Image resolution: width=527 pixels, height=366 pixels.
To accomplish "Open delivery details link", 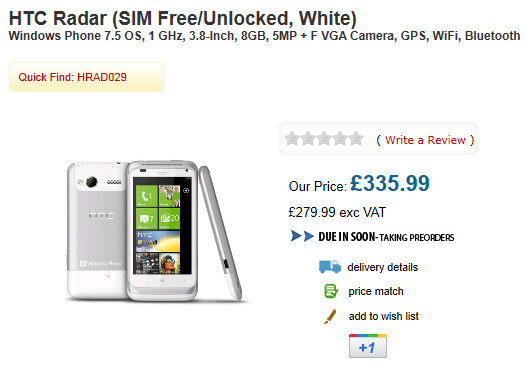I will (382, 267).
